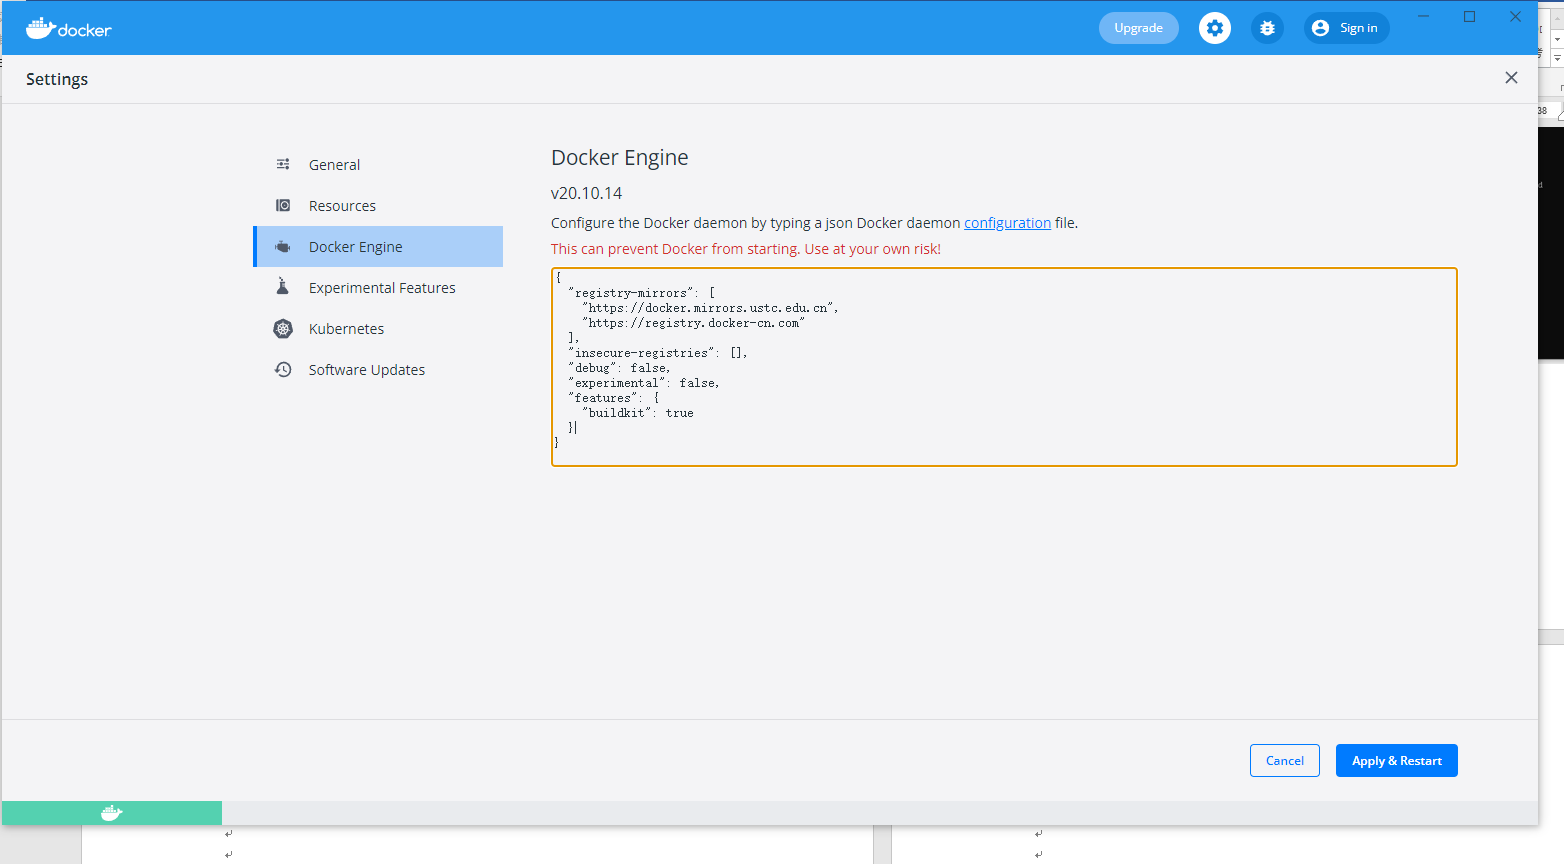Image resolution: width=1564 pixels, height=864 pixels.
Task: Click the General sliders icon
Action: (283, 164)
